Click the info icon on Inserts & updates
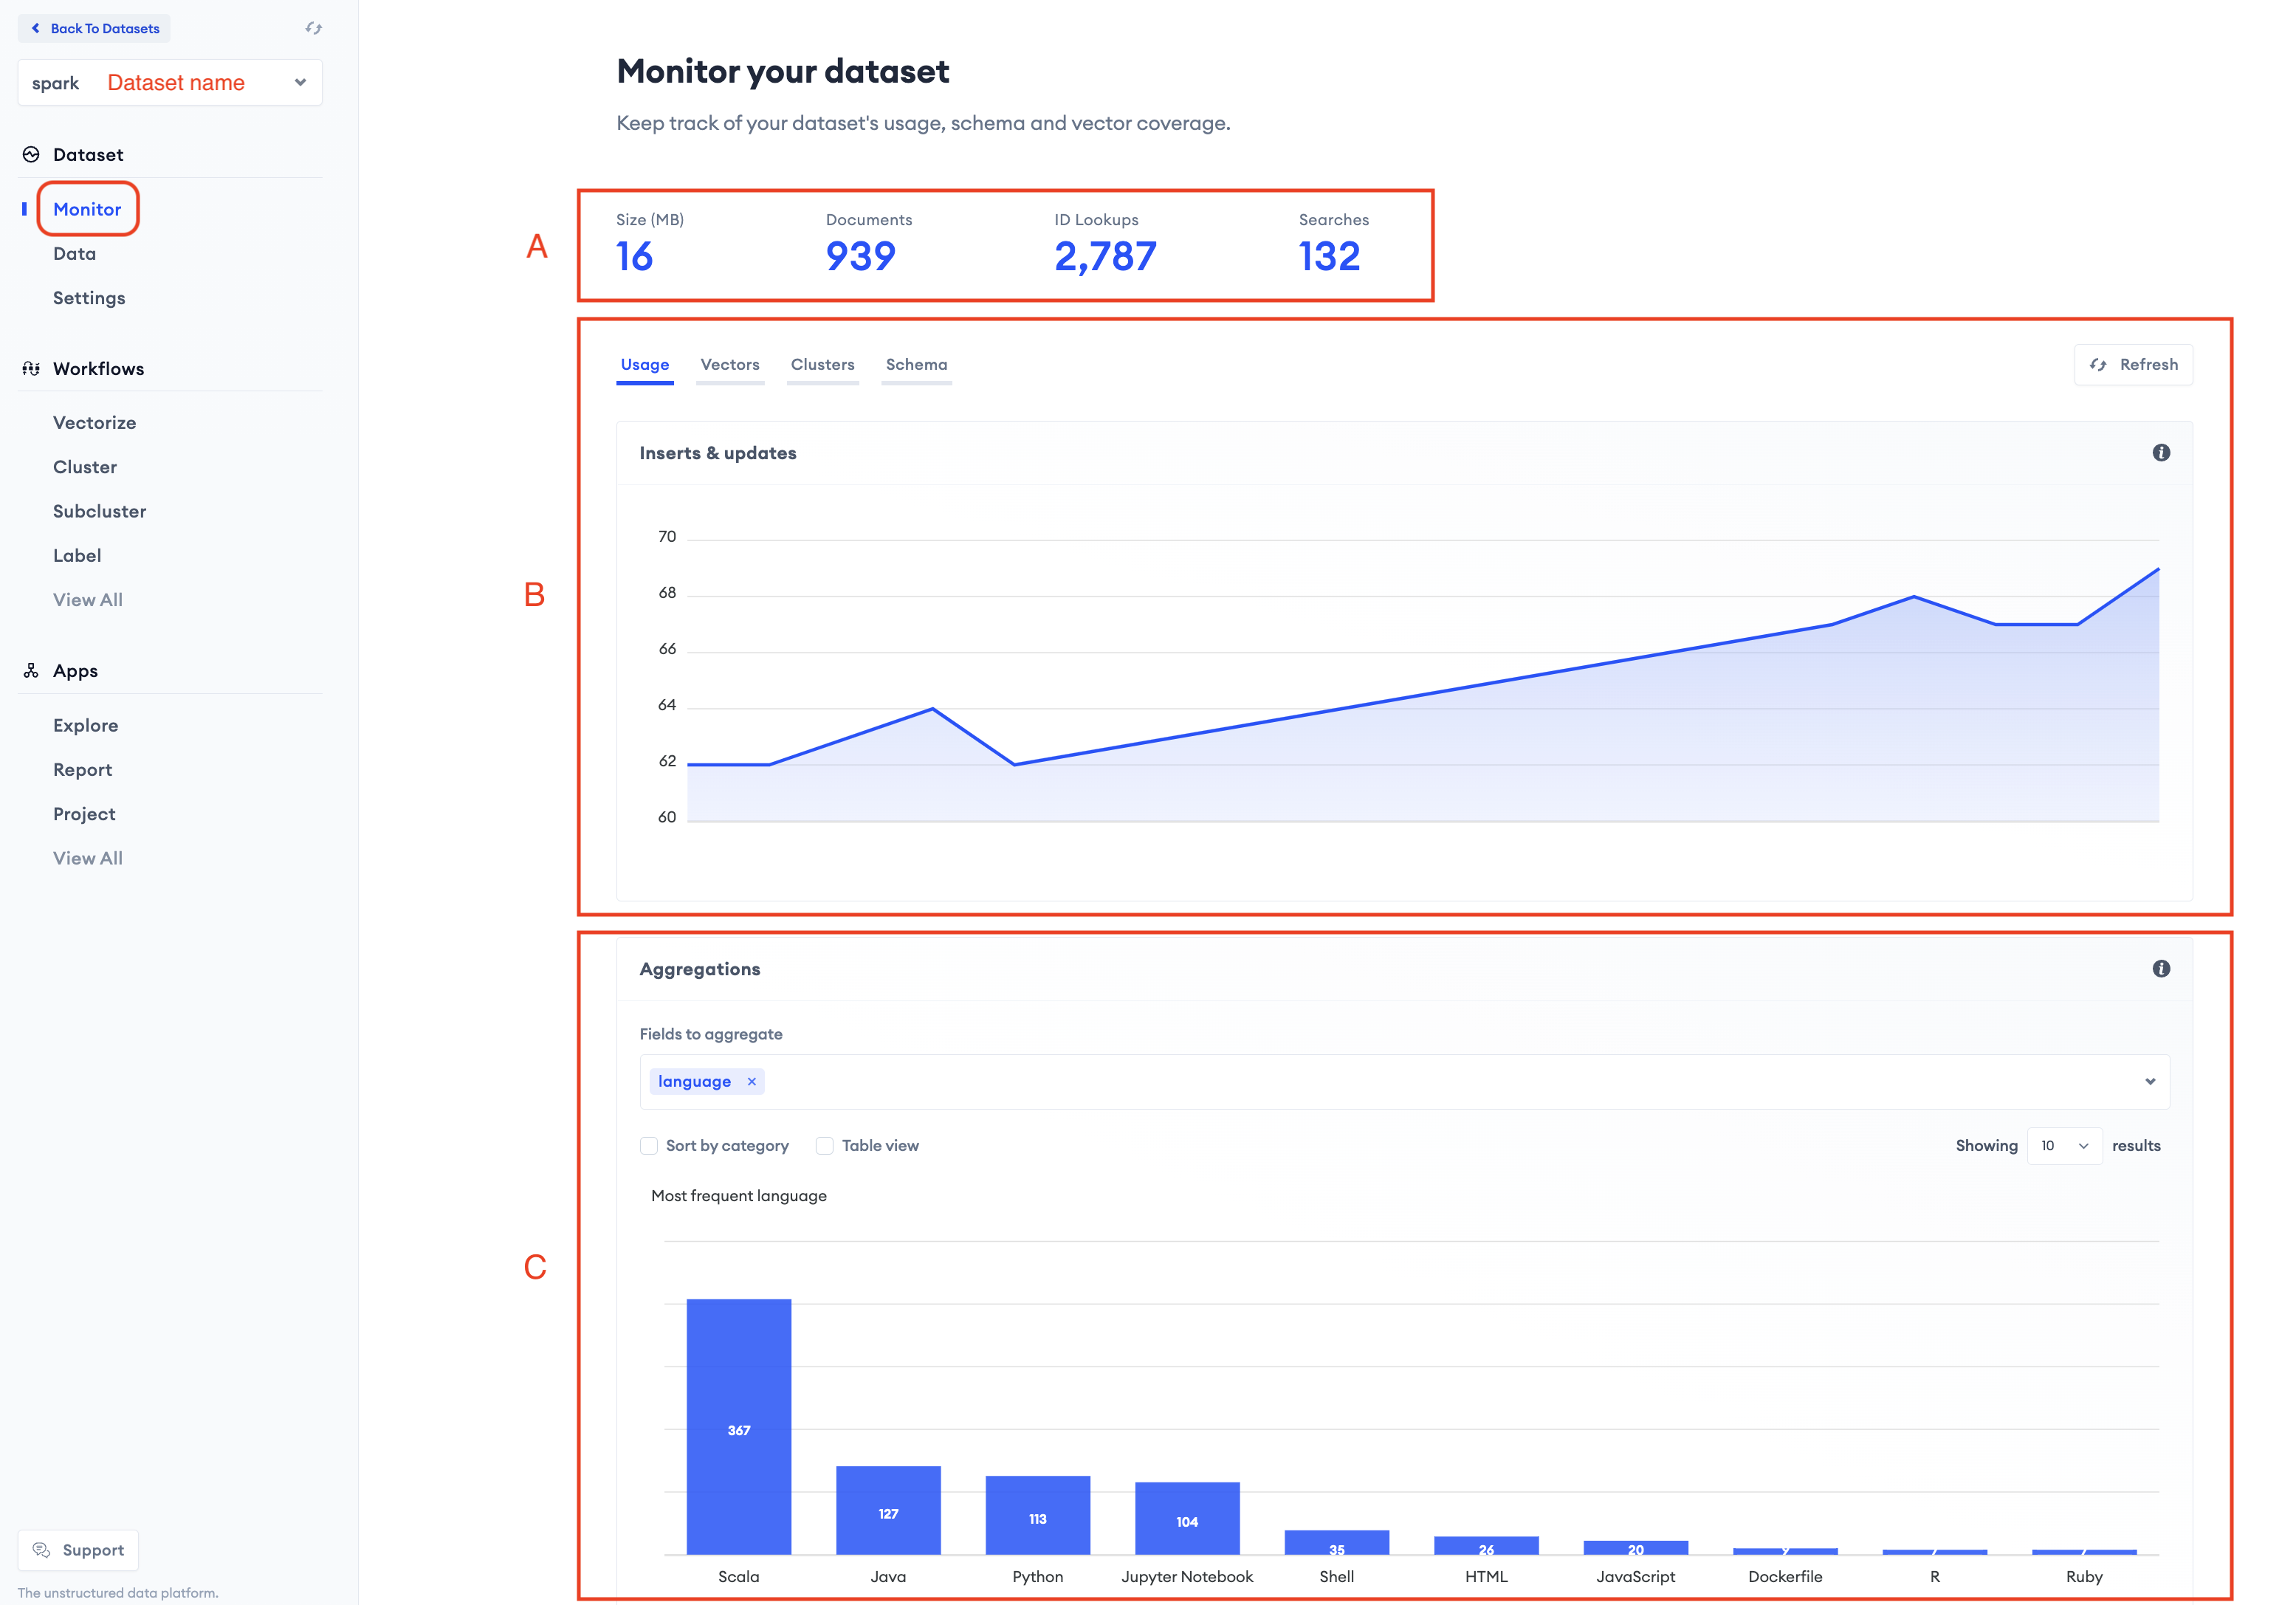 click(x=2161, y=453)
